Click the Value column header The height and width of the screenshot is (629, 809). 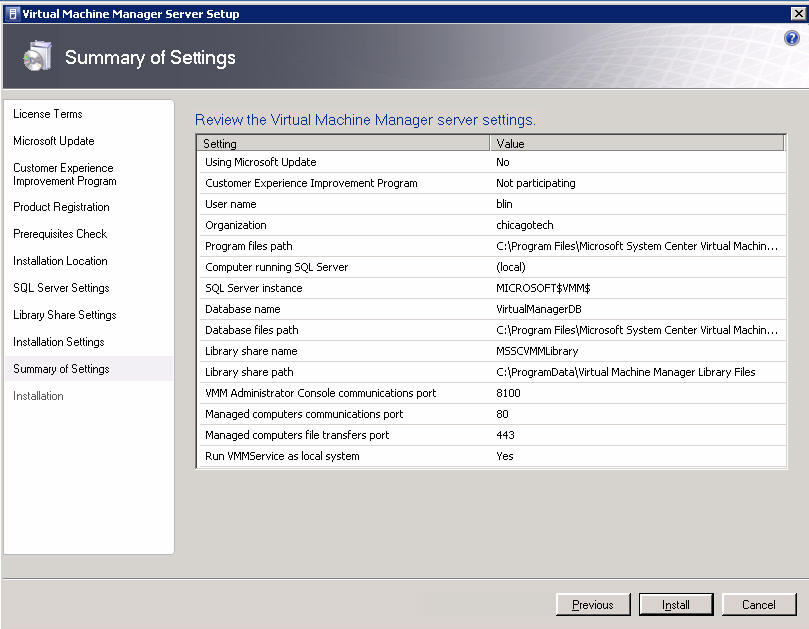[637, 143]
